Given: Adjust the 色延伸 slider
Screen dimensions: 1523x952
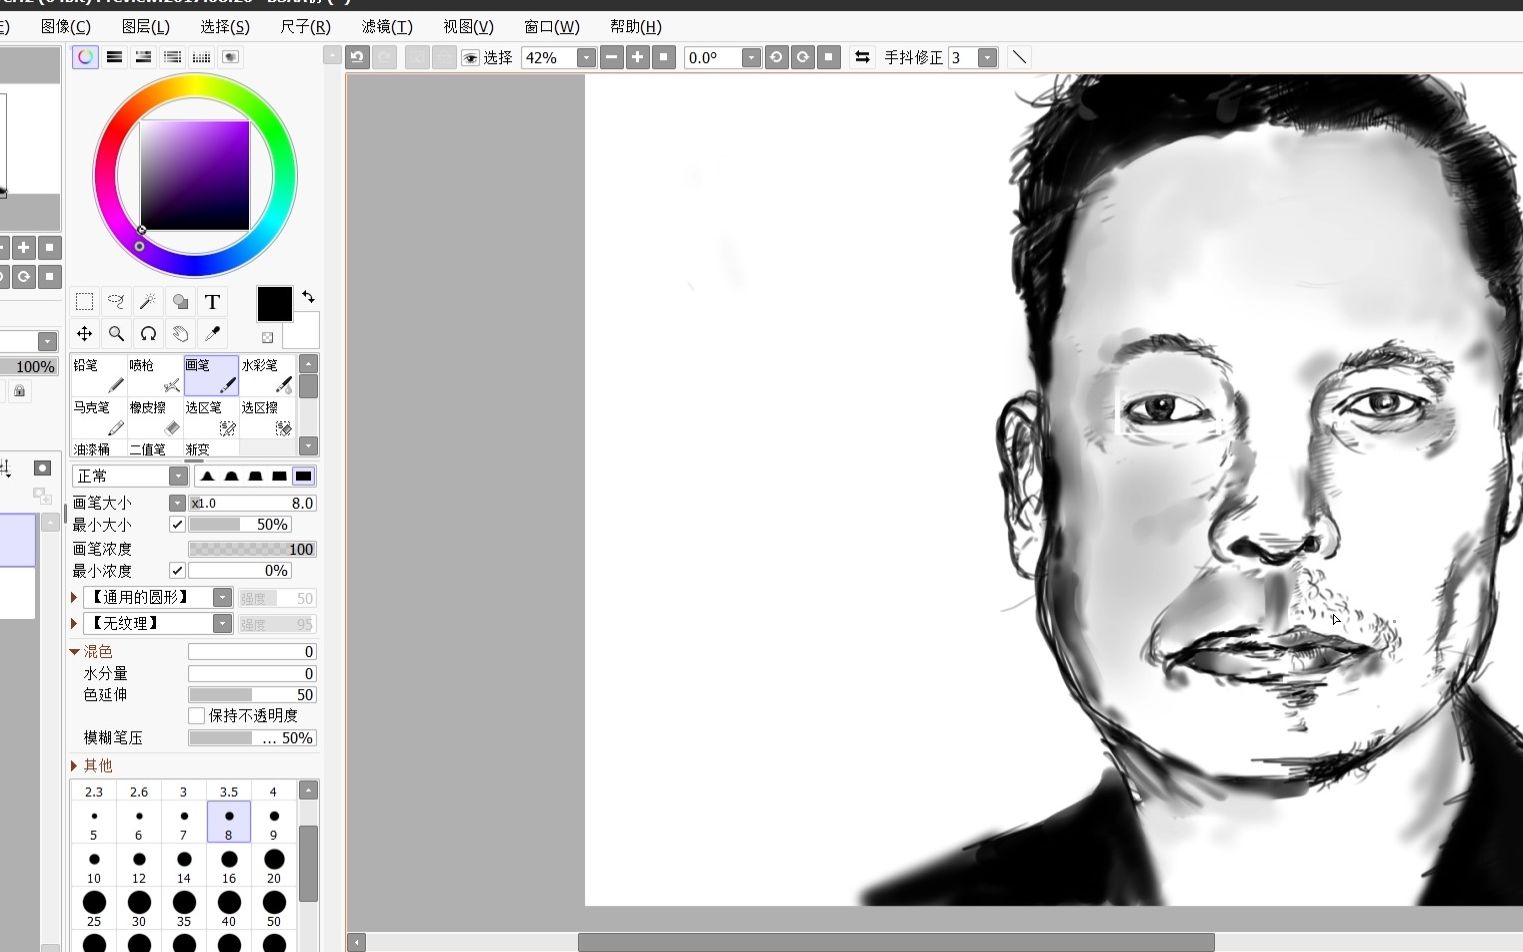Looking at the screenshot, I should coord(252,695).
